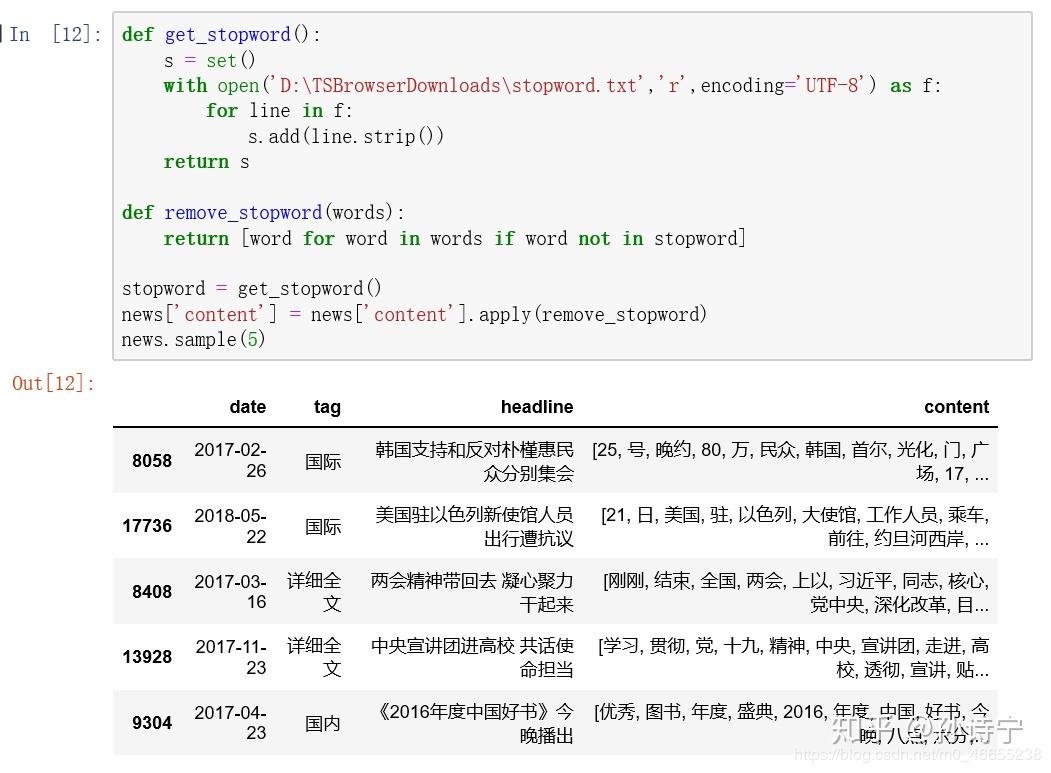The image size is (1051, 773).
Task: Click the content column header
Action: pyautogui.click(x=956, y=407)
